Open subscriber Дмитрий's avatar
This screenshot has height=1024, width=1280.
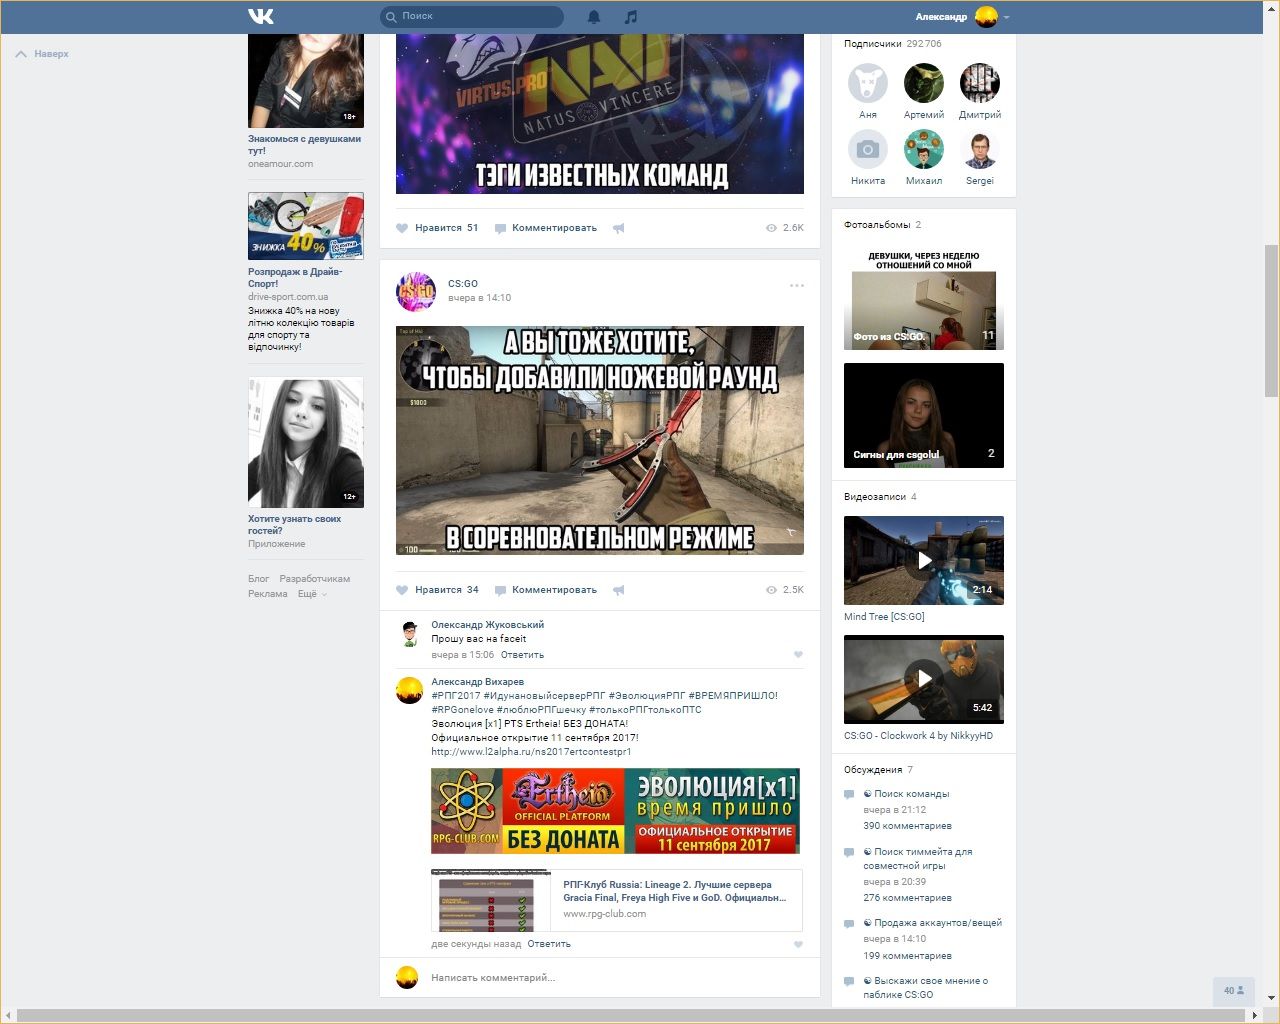point(980,83)
